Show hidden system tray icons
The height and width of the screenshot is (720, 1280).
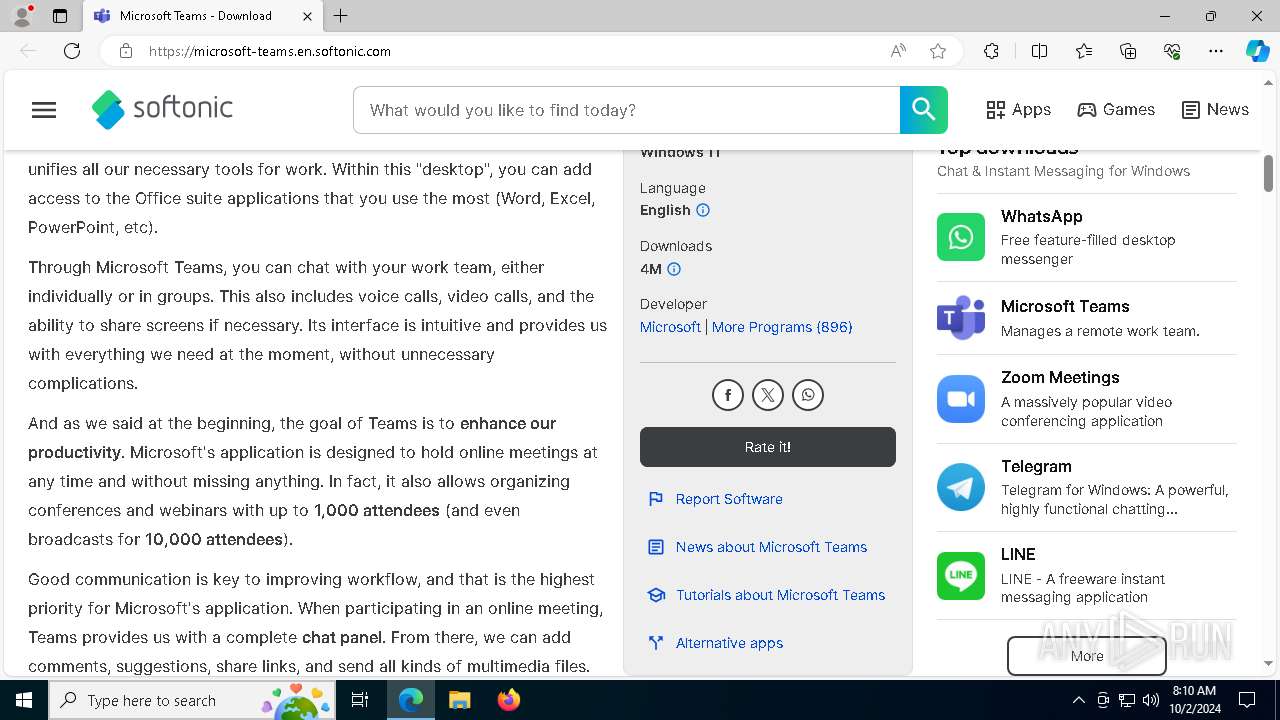pyautogui.click(x=1078, y=700)
